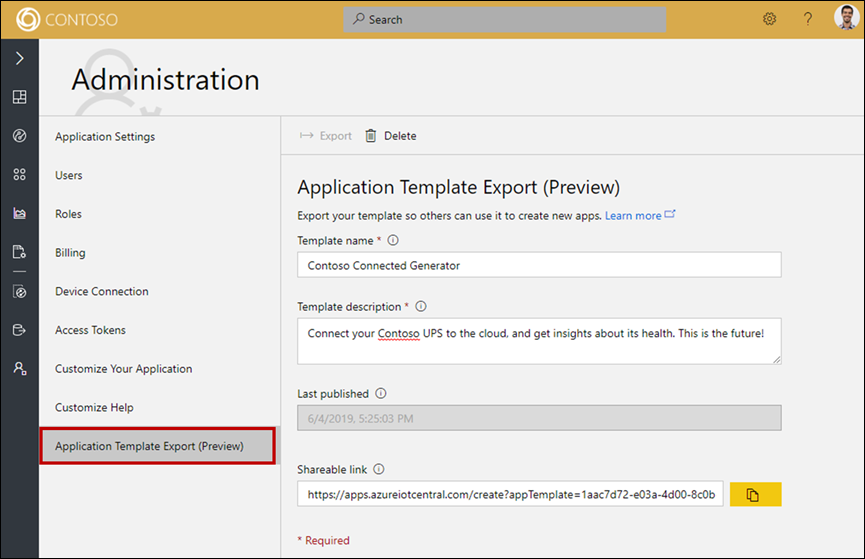
Task: Open Billing in Administration menu
Action: point(70,253)
